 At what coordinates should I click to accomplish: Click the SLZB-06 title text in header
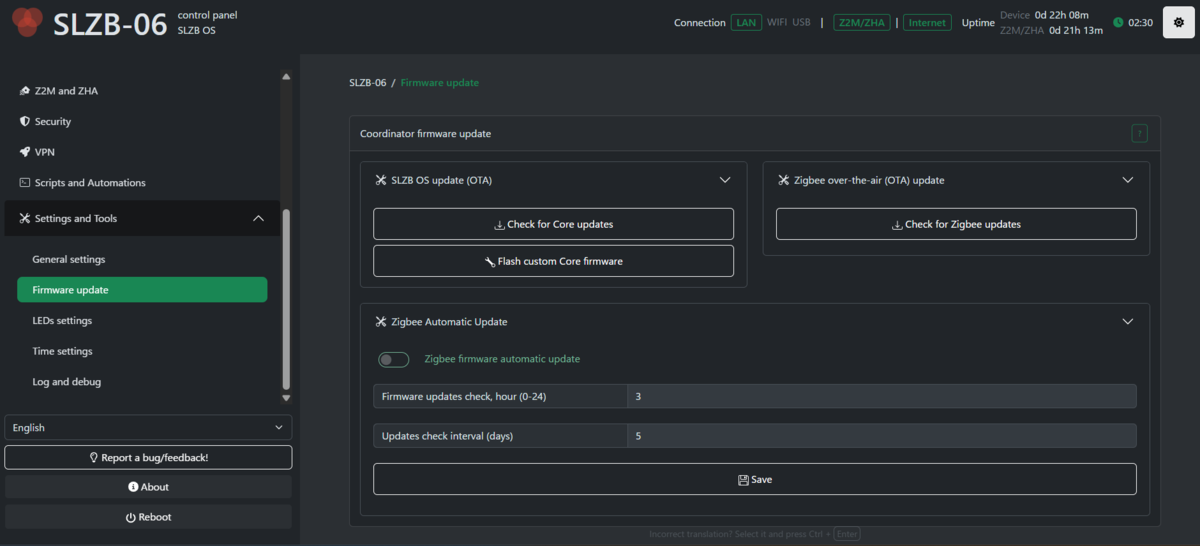[110, 22]
